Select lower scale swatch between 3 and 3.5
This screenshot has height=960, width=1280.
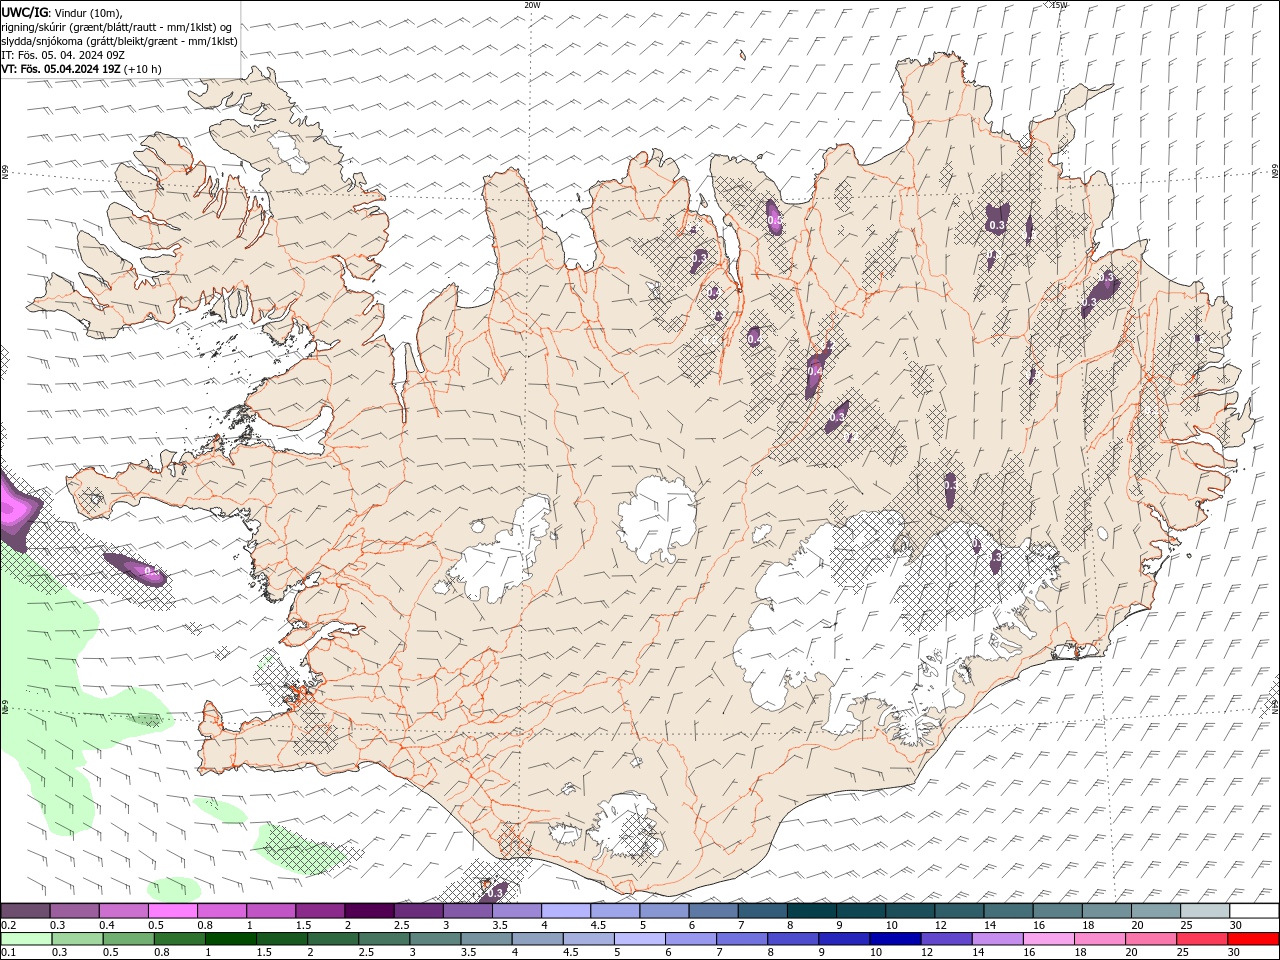(x=435, y=939)
